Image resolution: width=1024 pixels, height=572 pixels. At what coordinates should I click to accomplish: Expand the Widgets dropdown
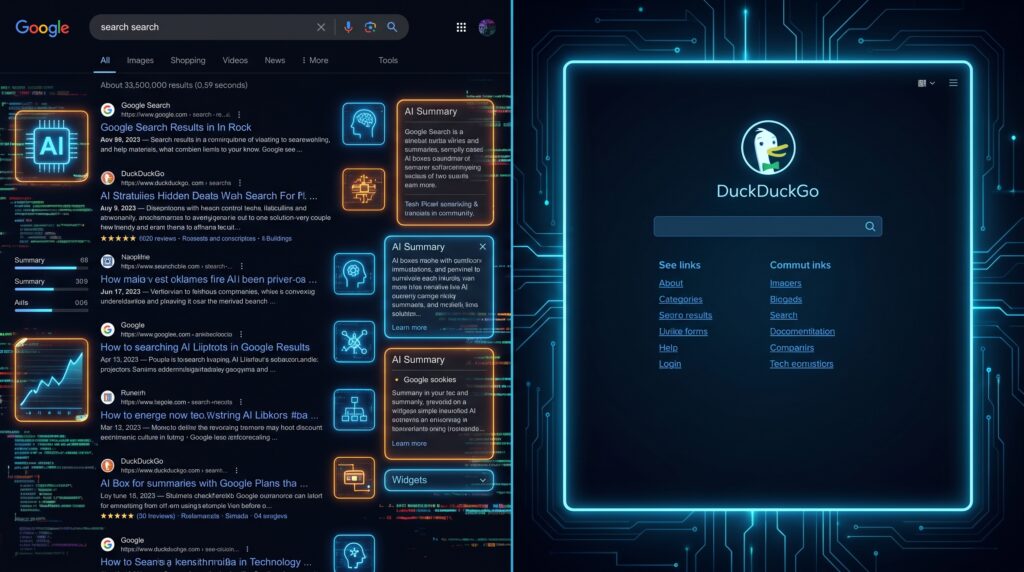(x=439, y=480)
